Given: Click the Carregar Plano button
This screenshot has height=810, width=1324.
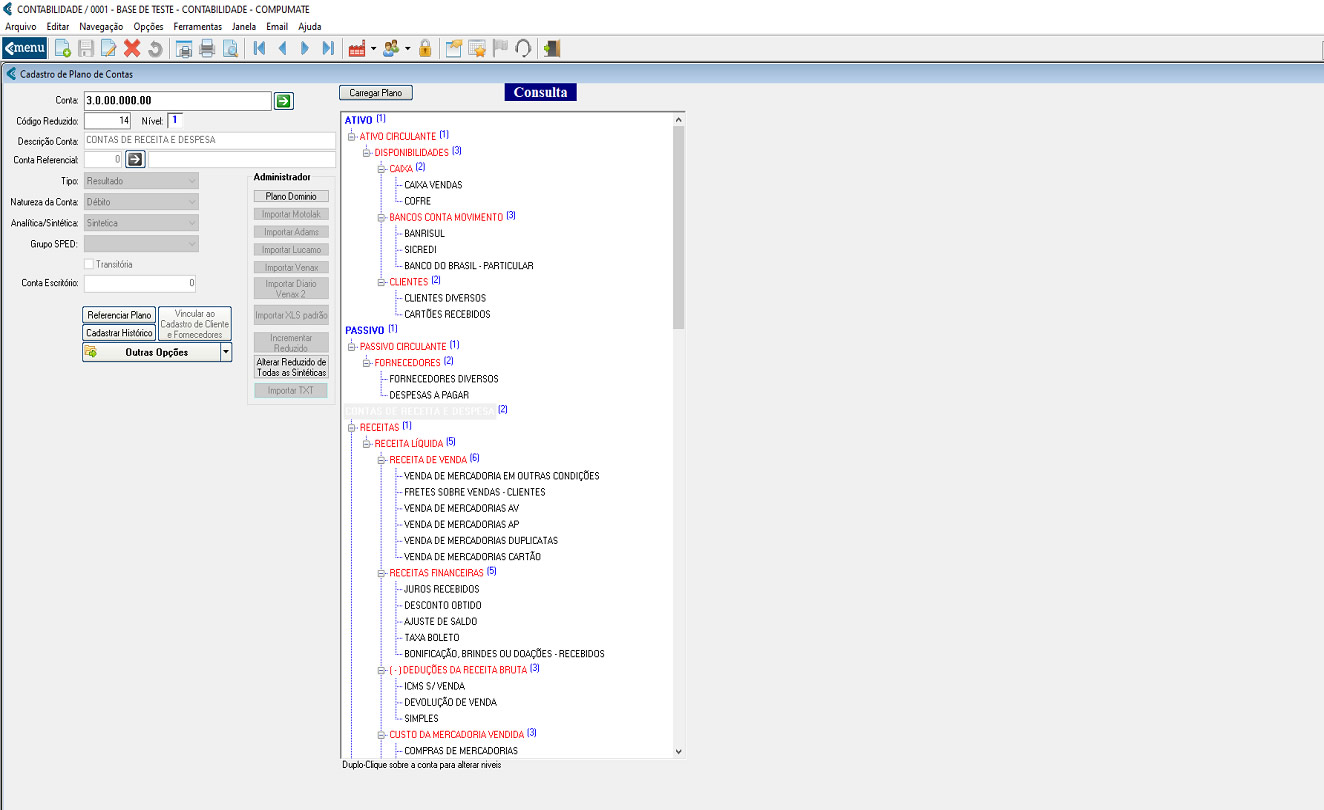Looking at the screenshot, I should click(x=375, y=92).
